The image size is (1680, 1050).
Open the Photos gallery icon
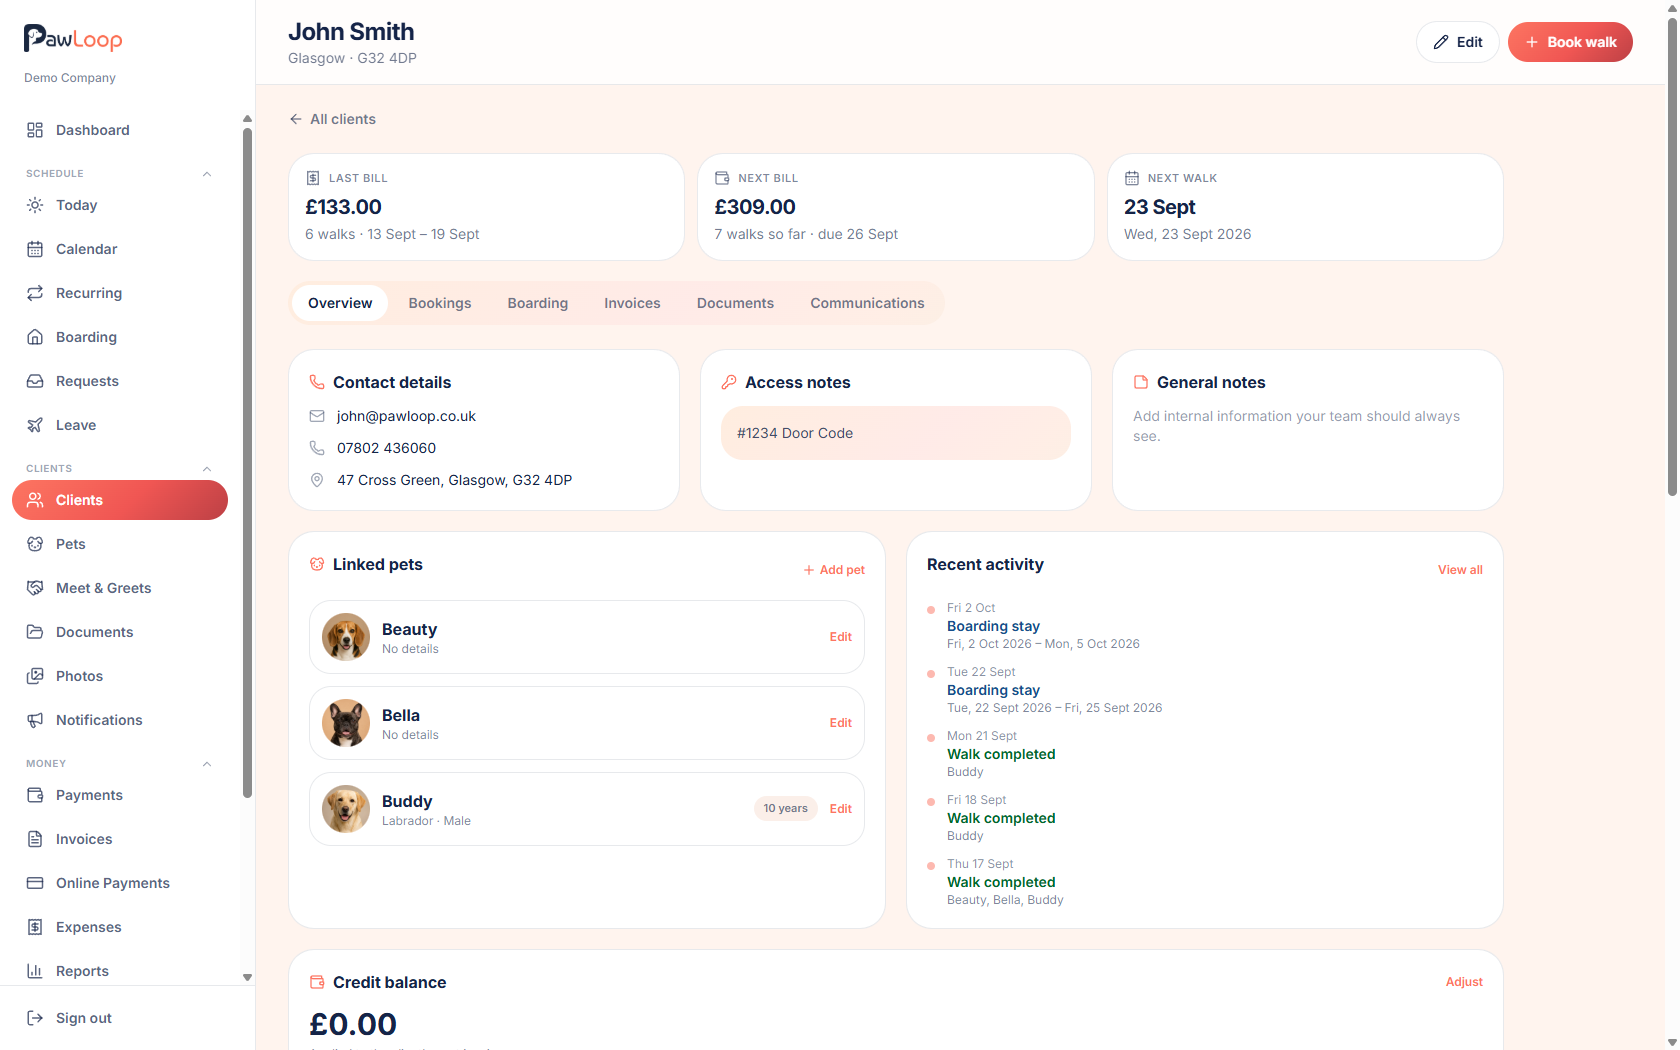35,676
